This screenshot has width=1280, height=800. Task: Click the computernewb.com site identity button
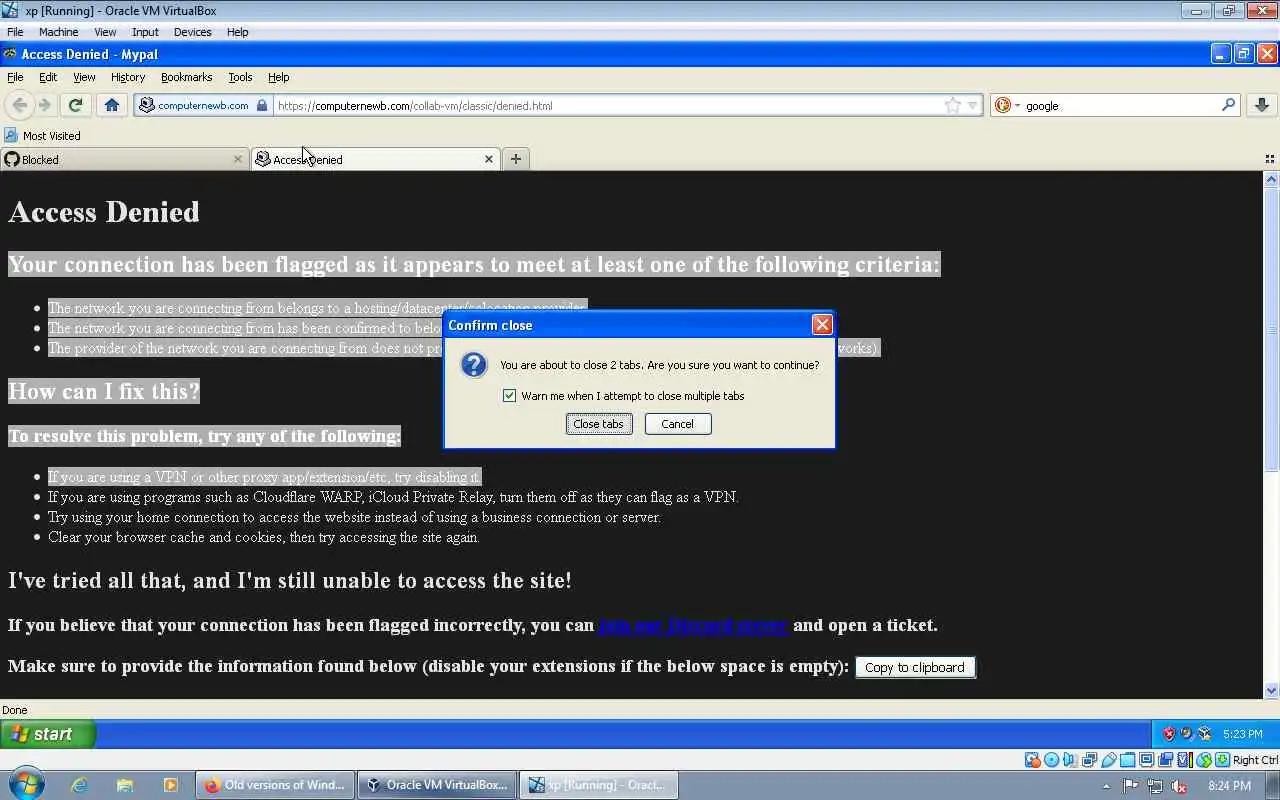pyautogui.click(x=203, y=105)
